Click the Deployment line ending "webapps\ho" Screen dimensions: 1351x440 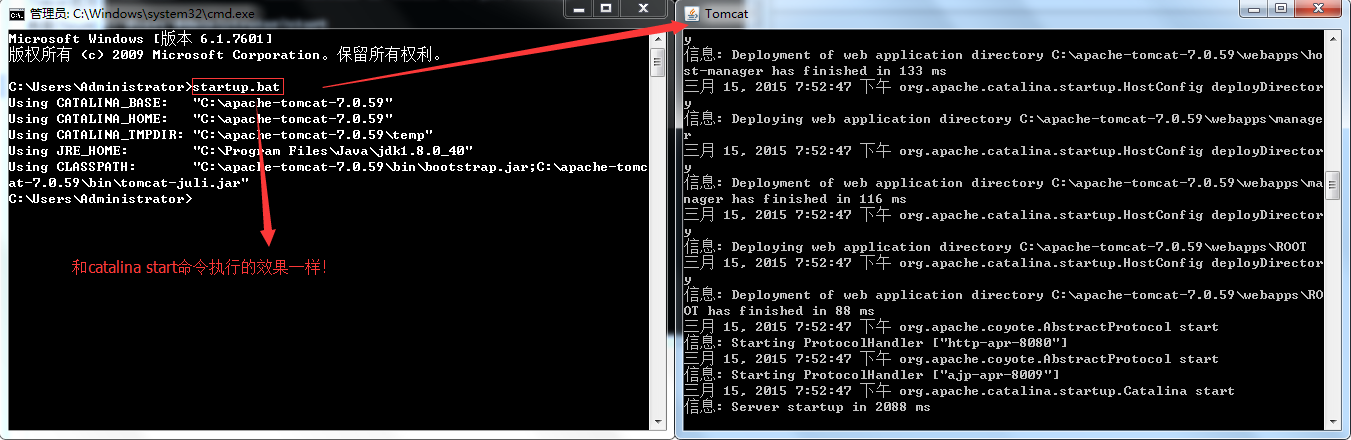1003,55
